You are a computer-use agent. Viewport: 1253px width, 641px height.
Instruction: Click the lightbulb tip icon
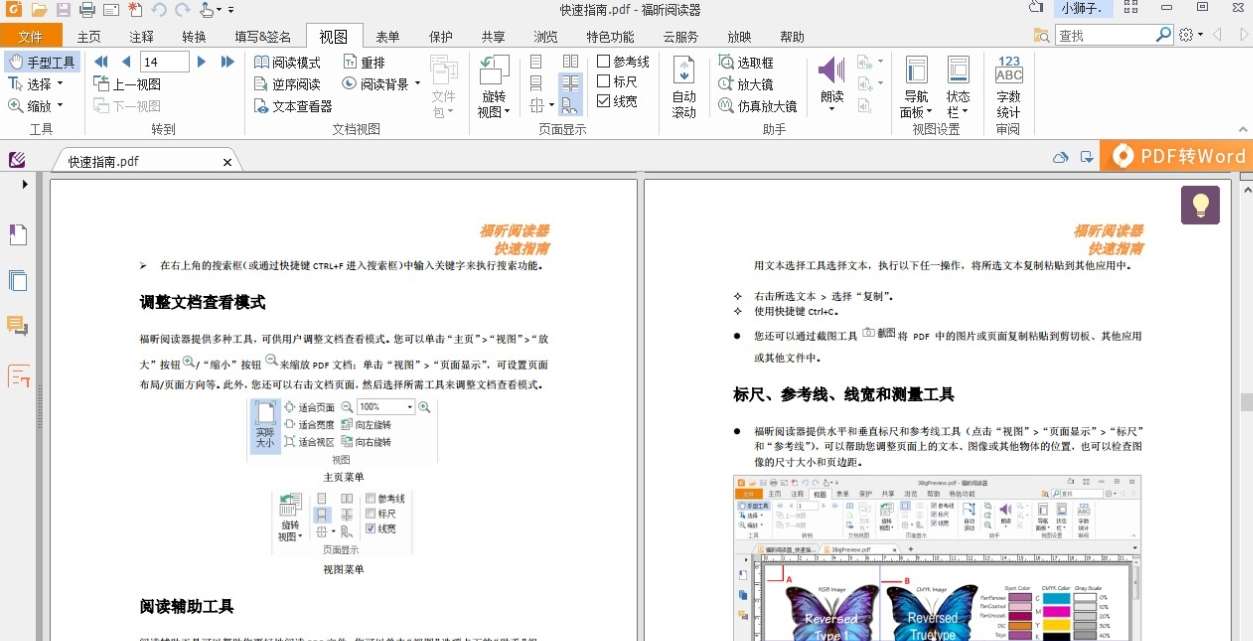[1200, 204]
